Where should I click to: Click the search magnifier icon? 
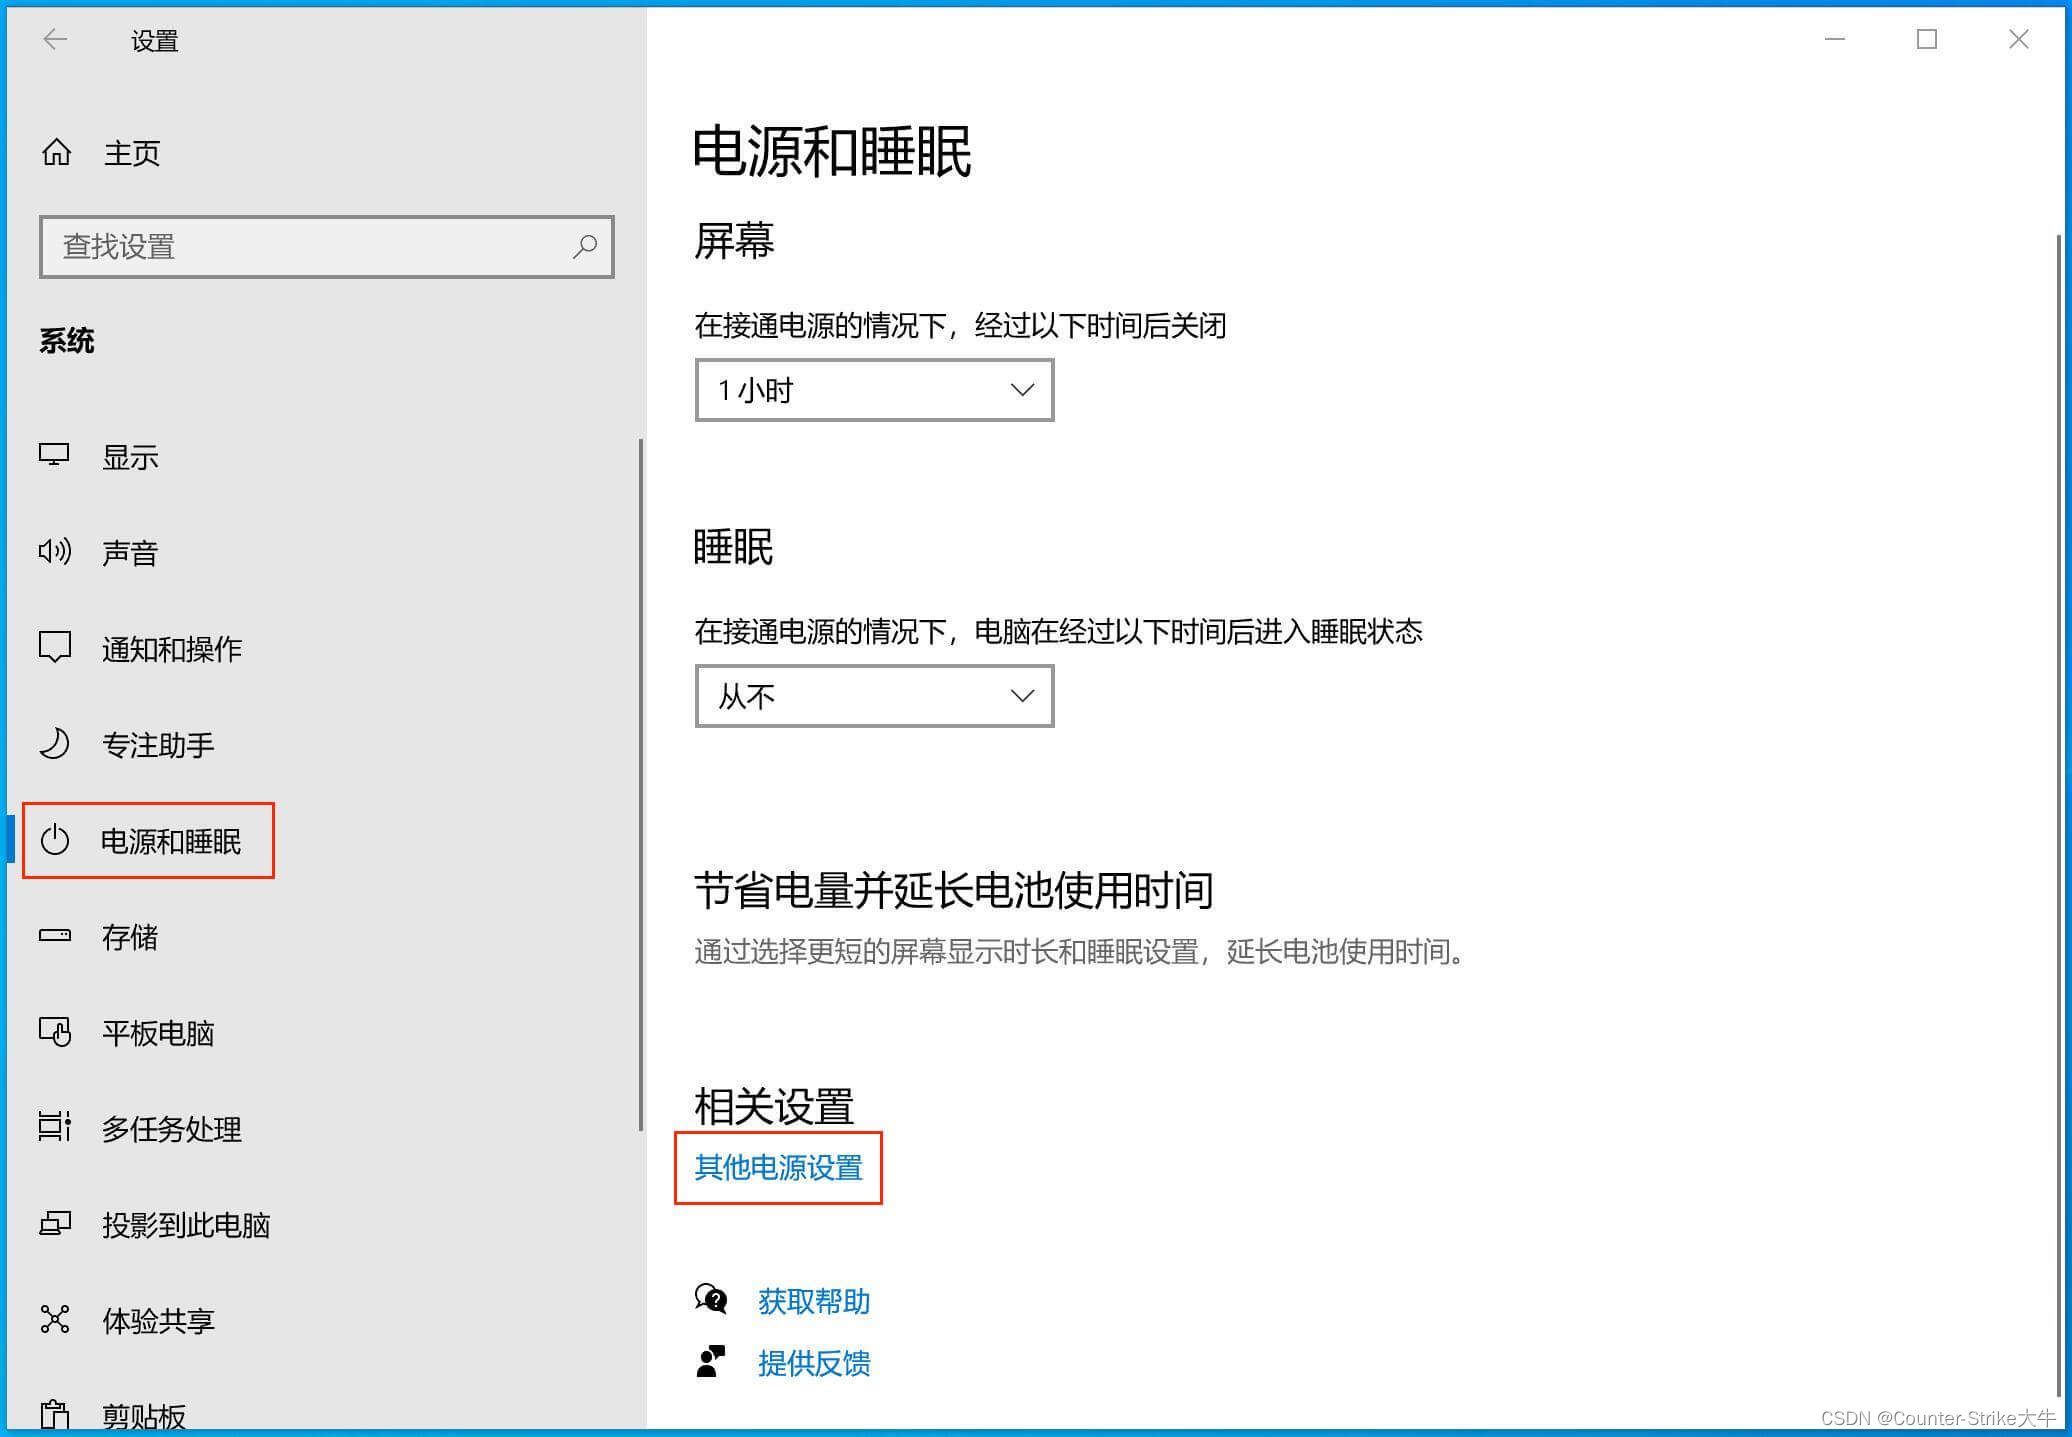pos(585,246)
